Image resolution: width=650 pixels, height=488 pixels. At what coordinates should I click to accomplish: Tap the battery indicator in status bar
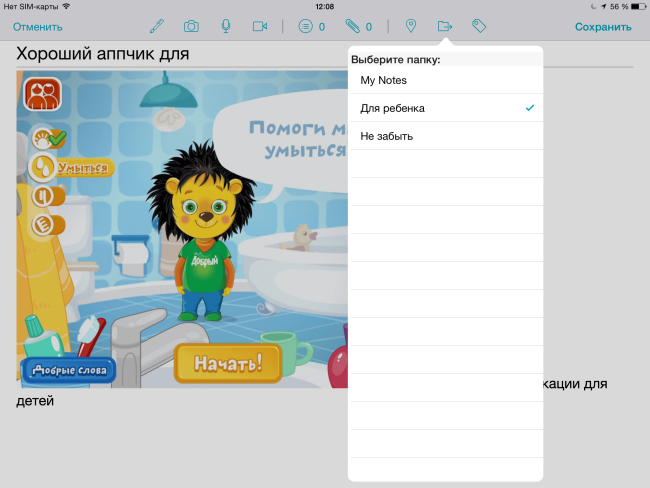coord(638,7)
